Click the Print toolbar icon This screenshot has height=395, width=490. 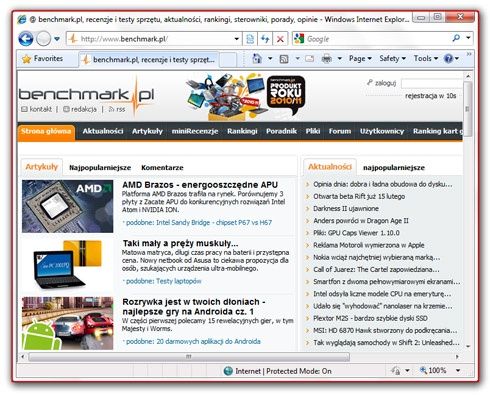tap(327, 59)
